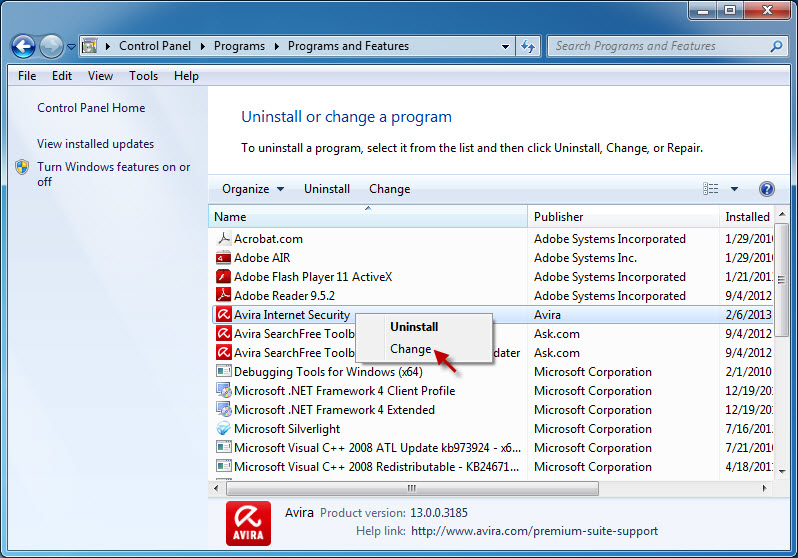Click the vertical scrollbar down arrow
This screenshot has width=798, height=558.
point(782,472)
